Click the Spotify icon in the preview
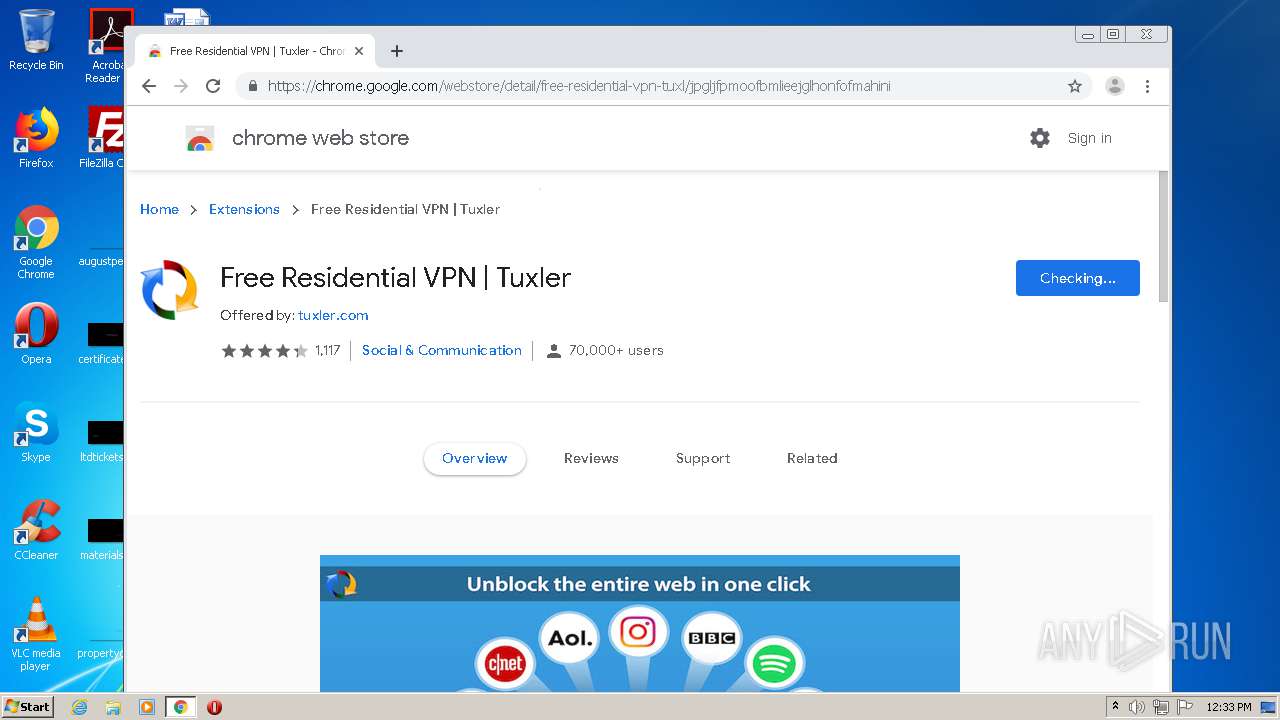The image size is (1280, 720). click(x=773, y=664)
